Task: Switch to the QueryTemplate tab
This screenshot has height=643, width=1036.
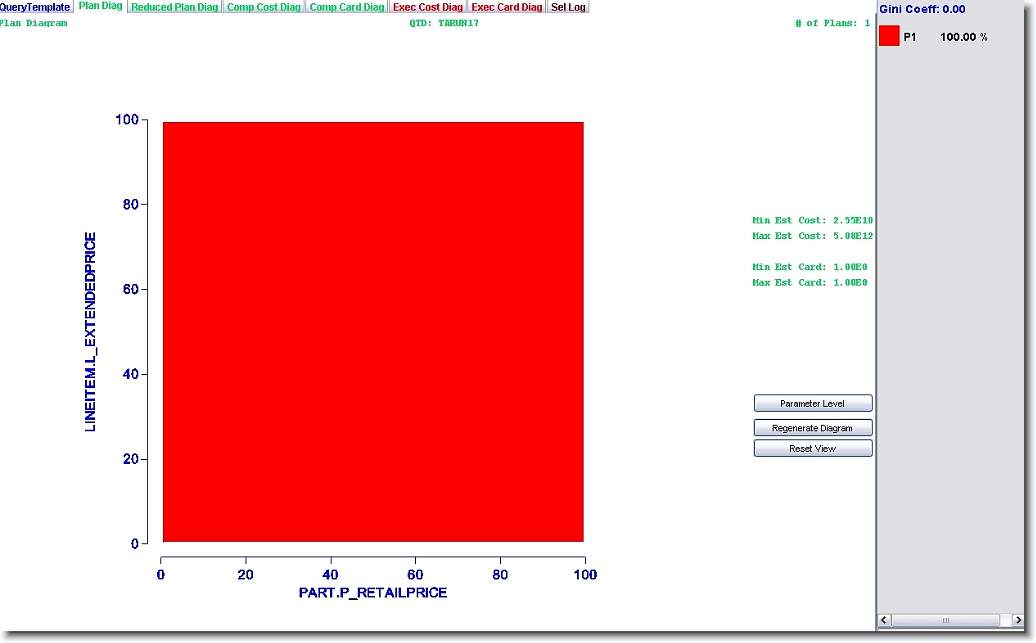Action: click(35, 7)
